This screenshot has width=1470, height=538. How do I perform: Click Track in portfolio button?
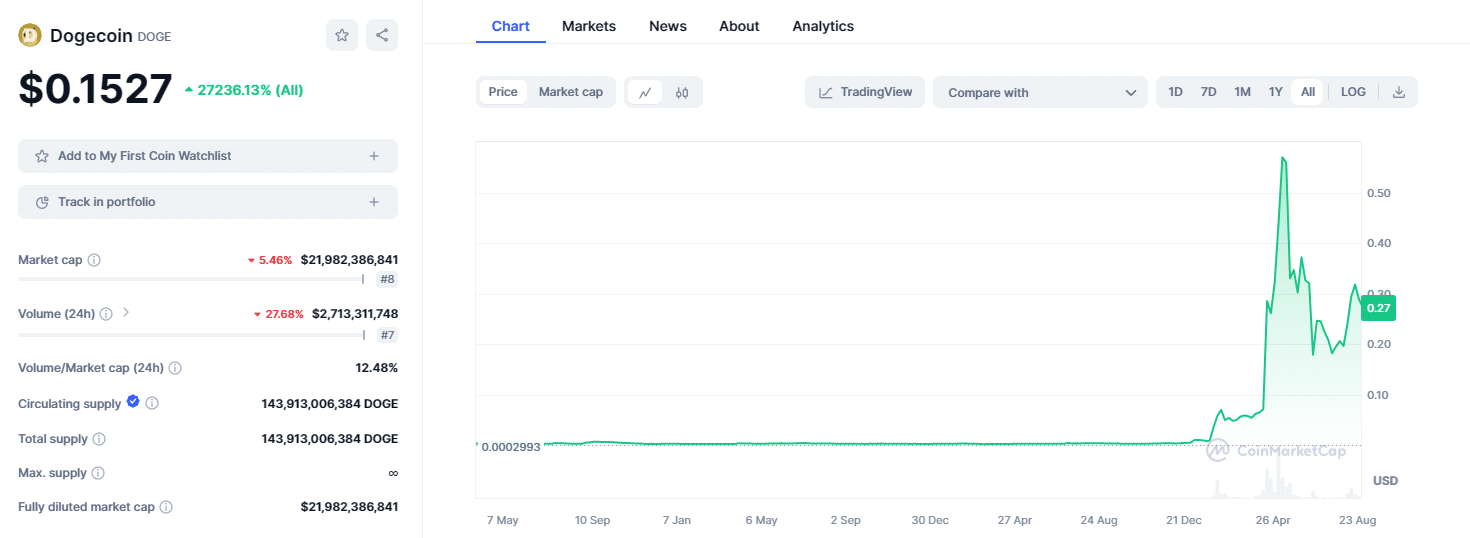tap(208, 202)
